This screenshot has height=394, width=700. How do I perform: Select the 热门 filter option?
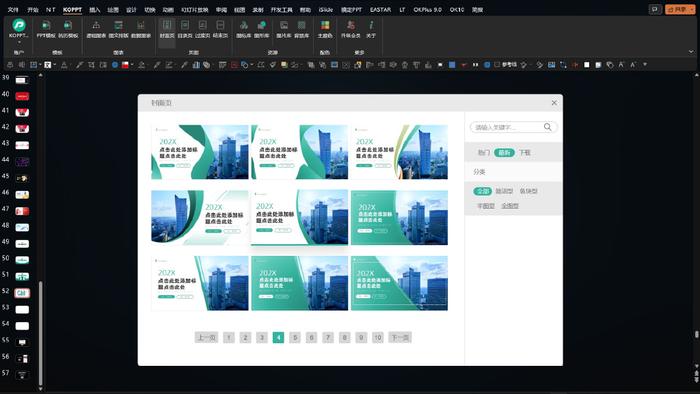484,153
